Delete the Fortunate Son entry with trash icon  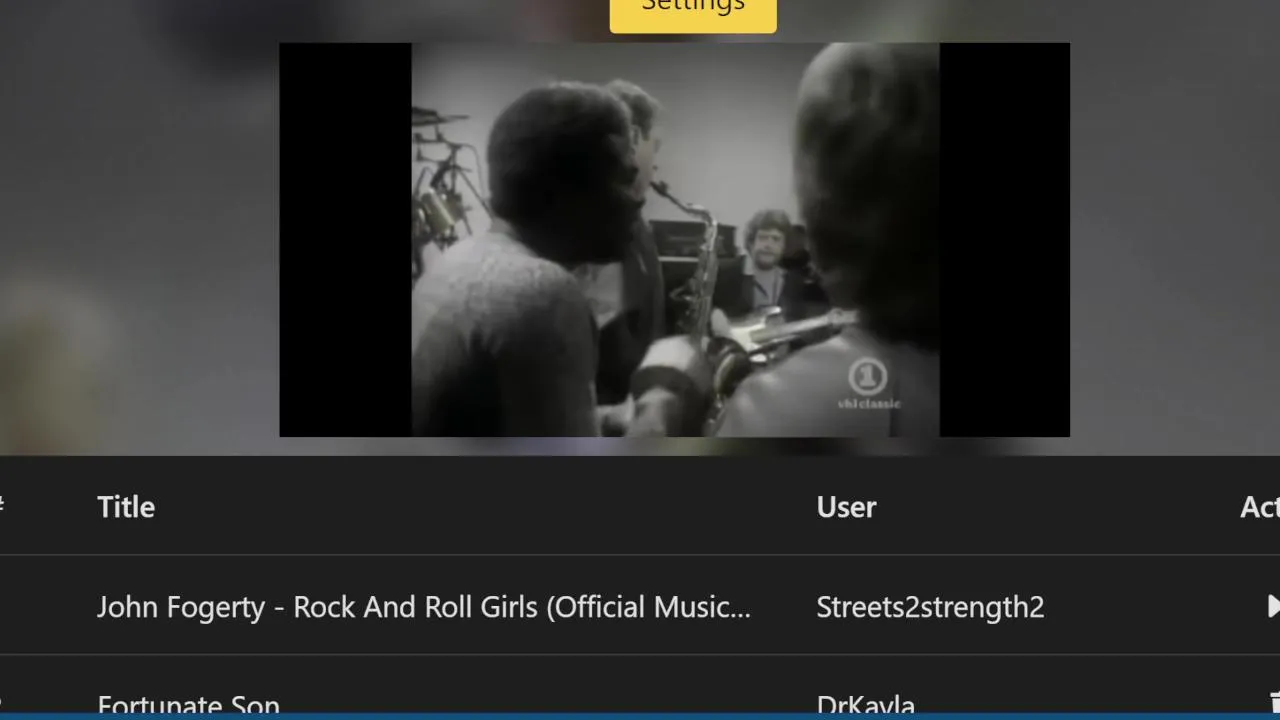(x=1274, y=702)
